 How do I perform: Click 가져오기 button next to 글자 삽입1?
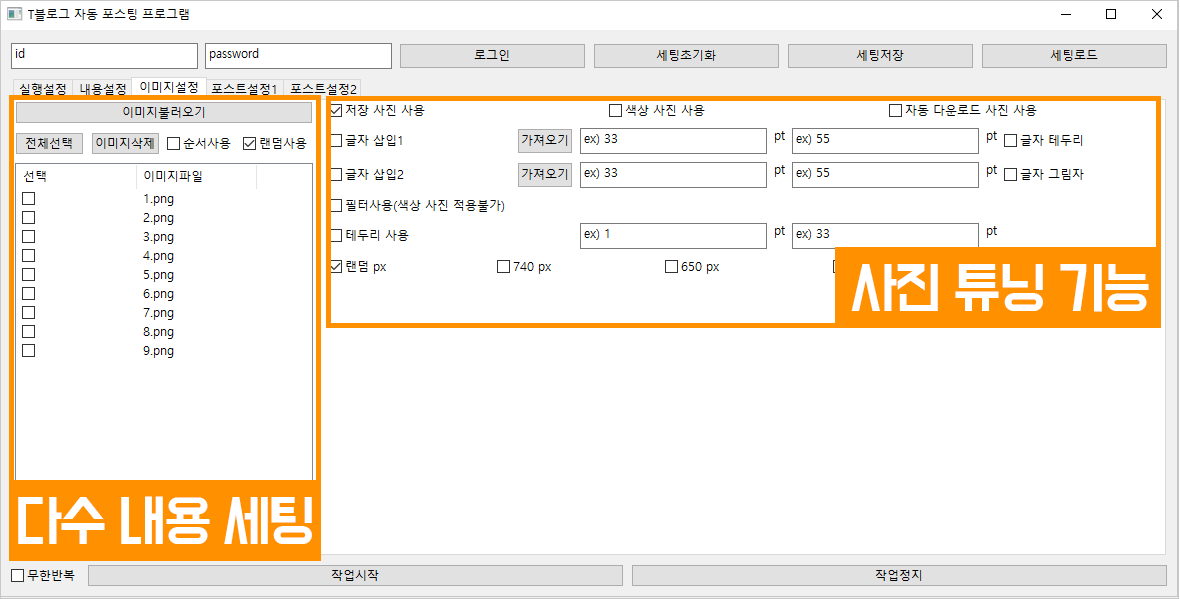544,141
